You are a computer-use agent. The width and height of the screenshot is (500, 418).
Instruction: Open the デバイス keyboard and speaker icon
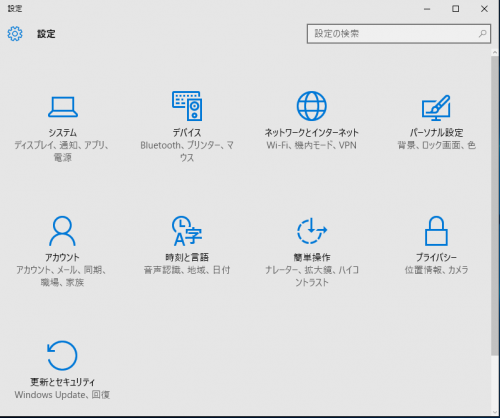[187, 106]
